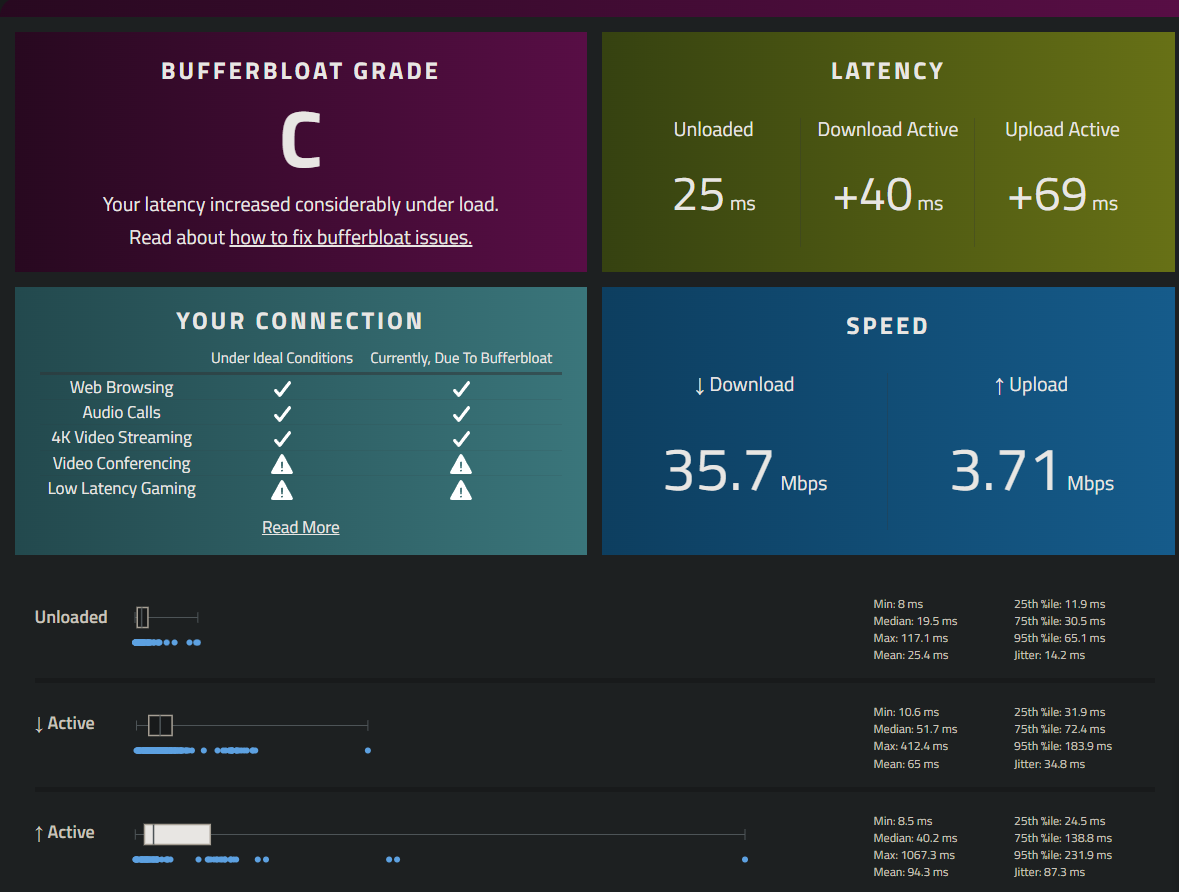
Task: Click the 25 ms unloaded latency value
Action: pos(714,195)
